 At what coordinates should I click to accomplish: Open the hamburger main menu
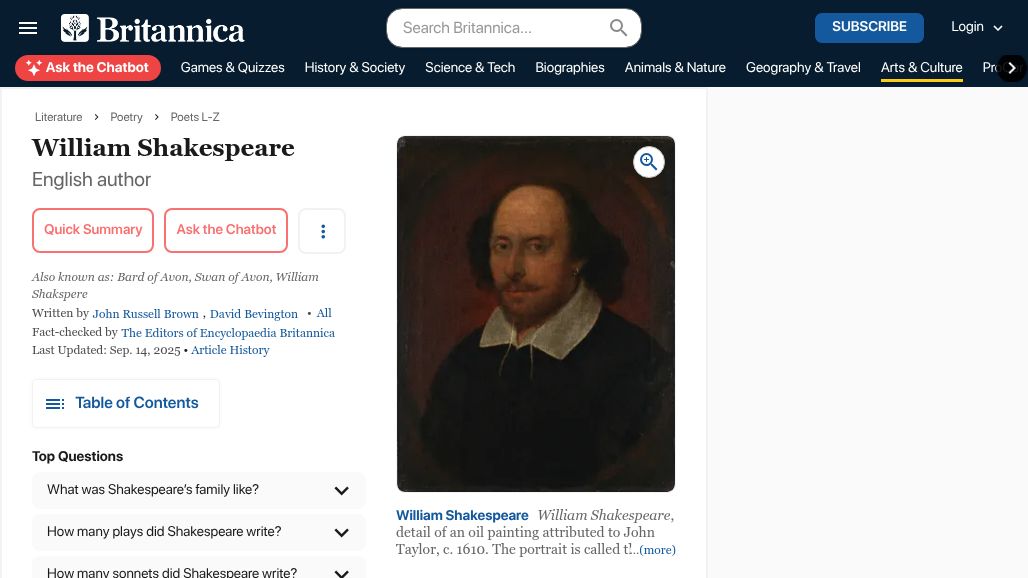coord(28,28)
